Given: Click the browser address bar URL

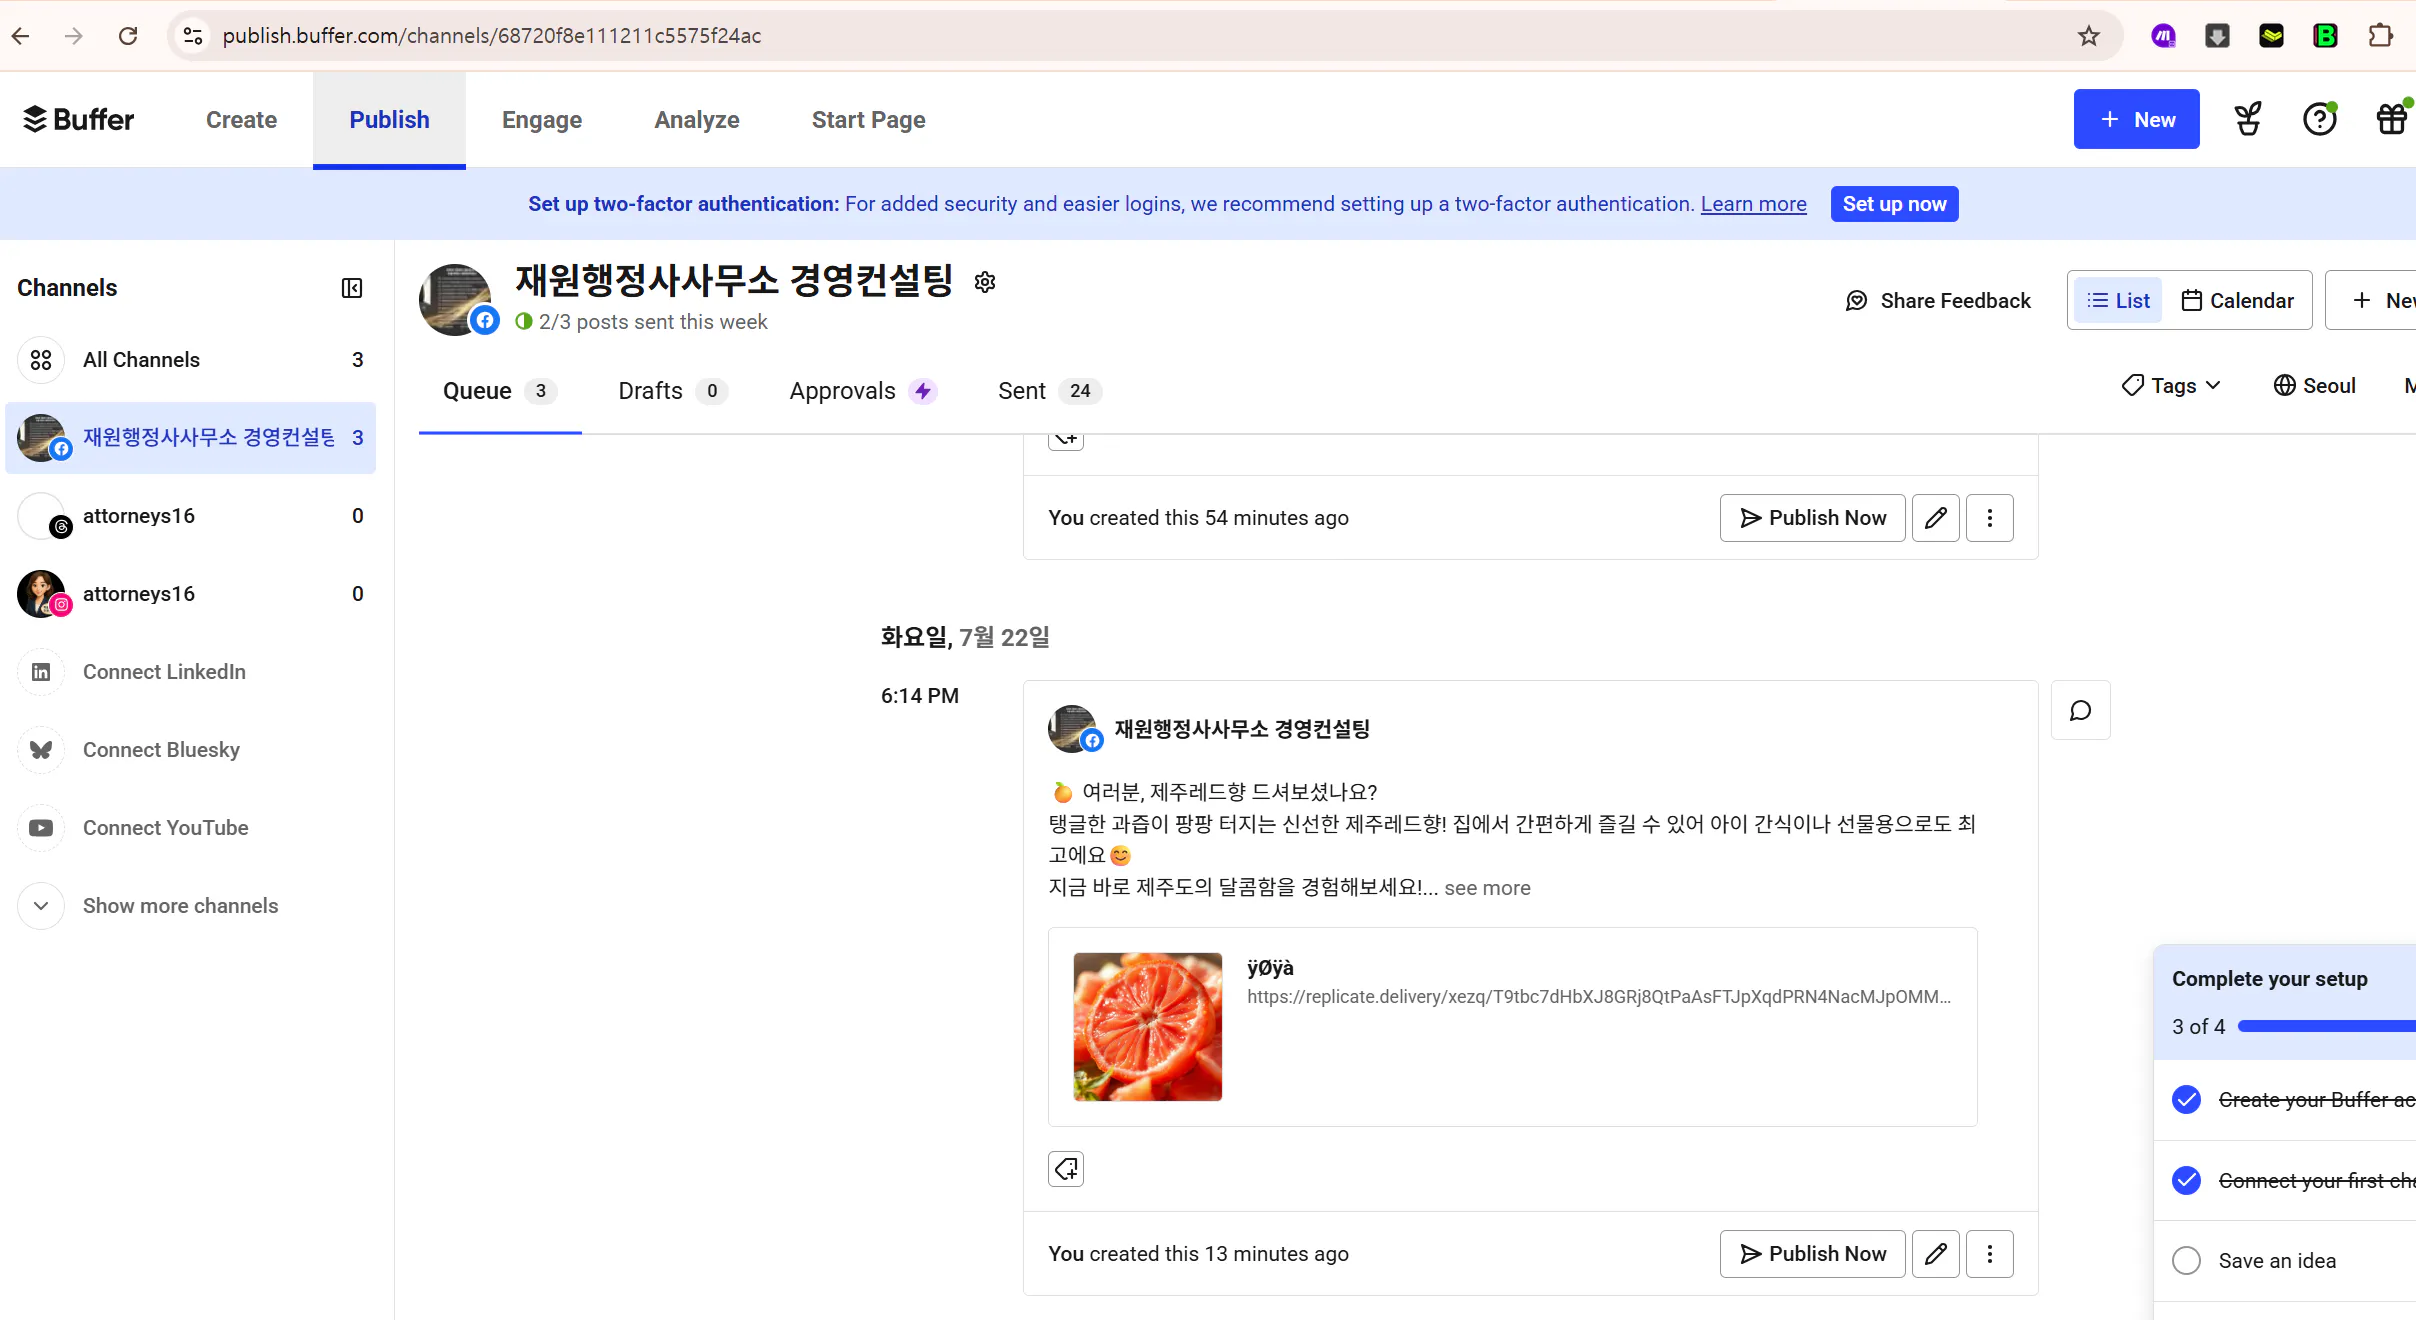Looking at the screenshot, I should 491,36.
